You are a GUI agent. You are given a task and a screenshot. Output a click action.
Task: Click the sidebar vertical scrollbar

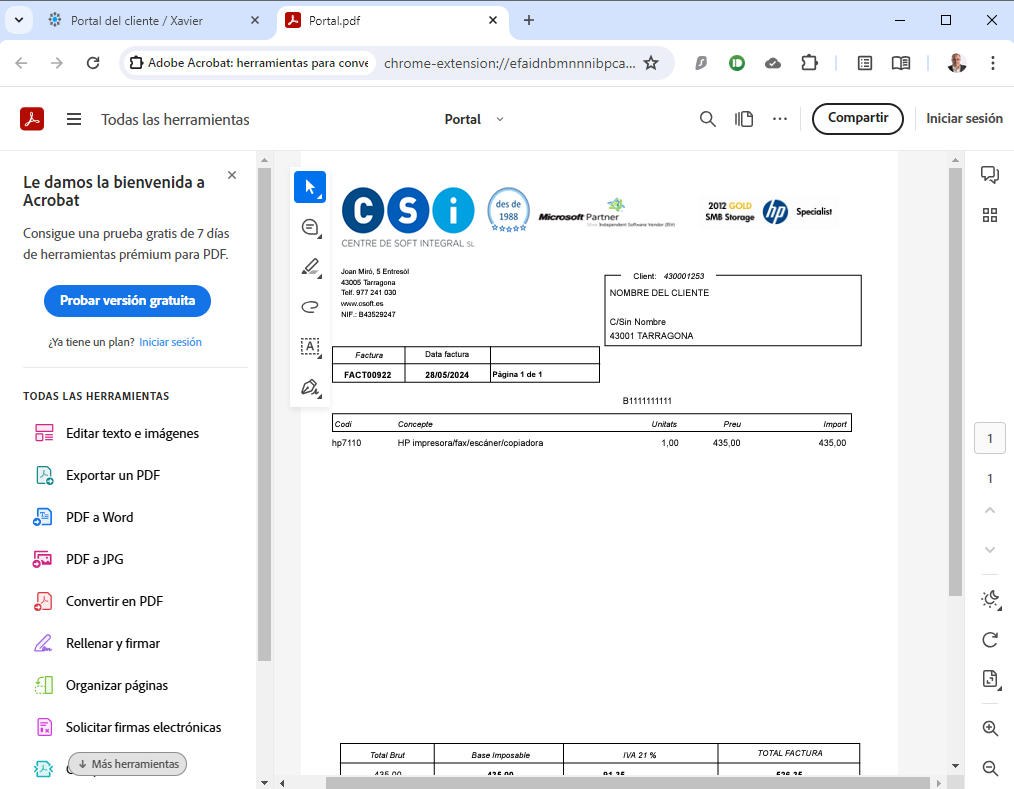click(x=264, y=414)
